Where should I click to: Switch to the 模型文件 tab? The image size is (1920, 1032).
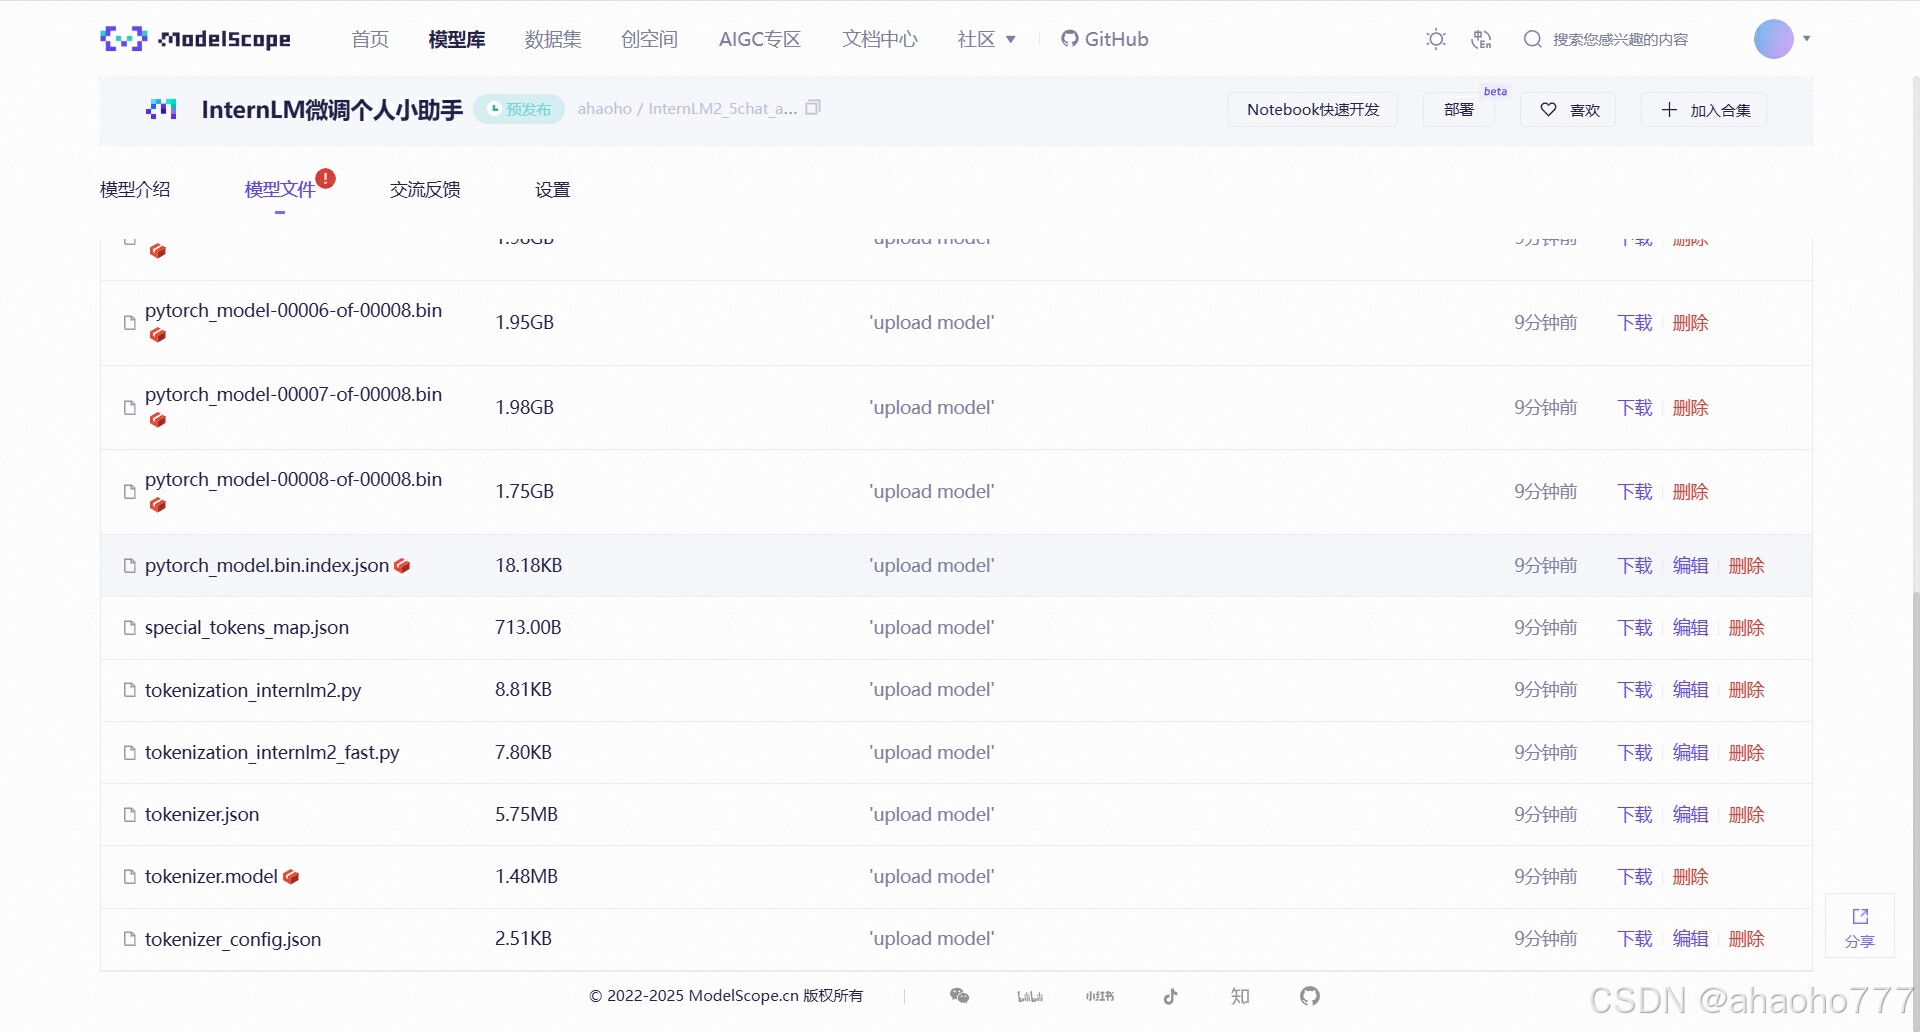pos(280,189)
